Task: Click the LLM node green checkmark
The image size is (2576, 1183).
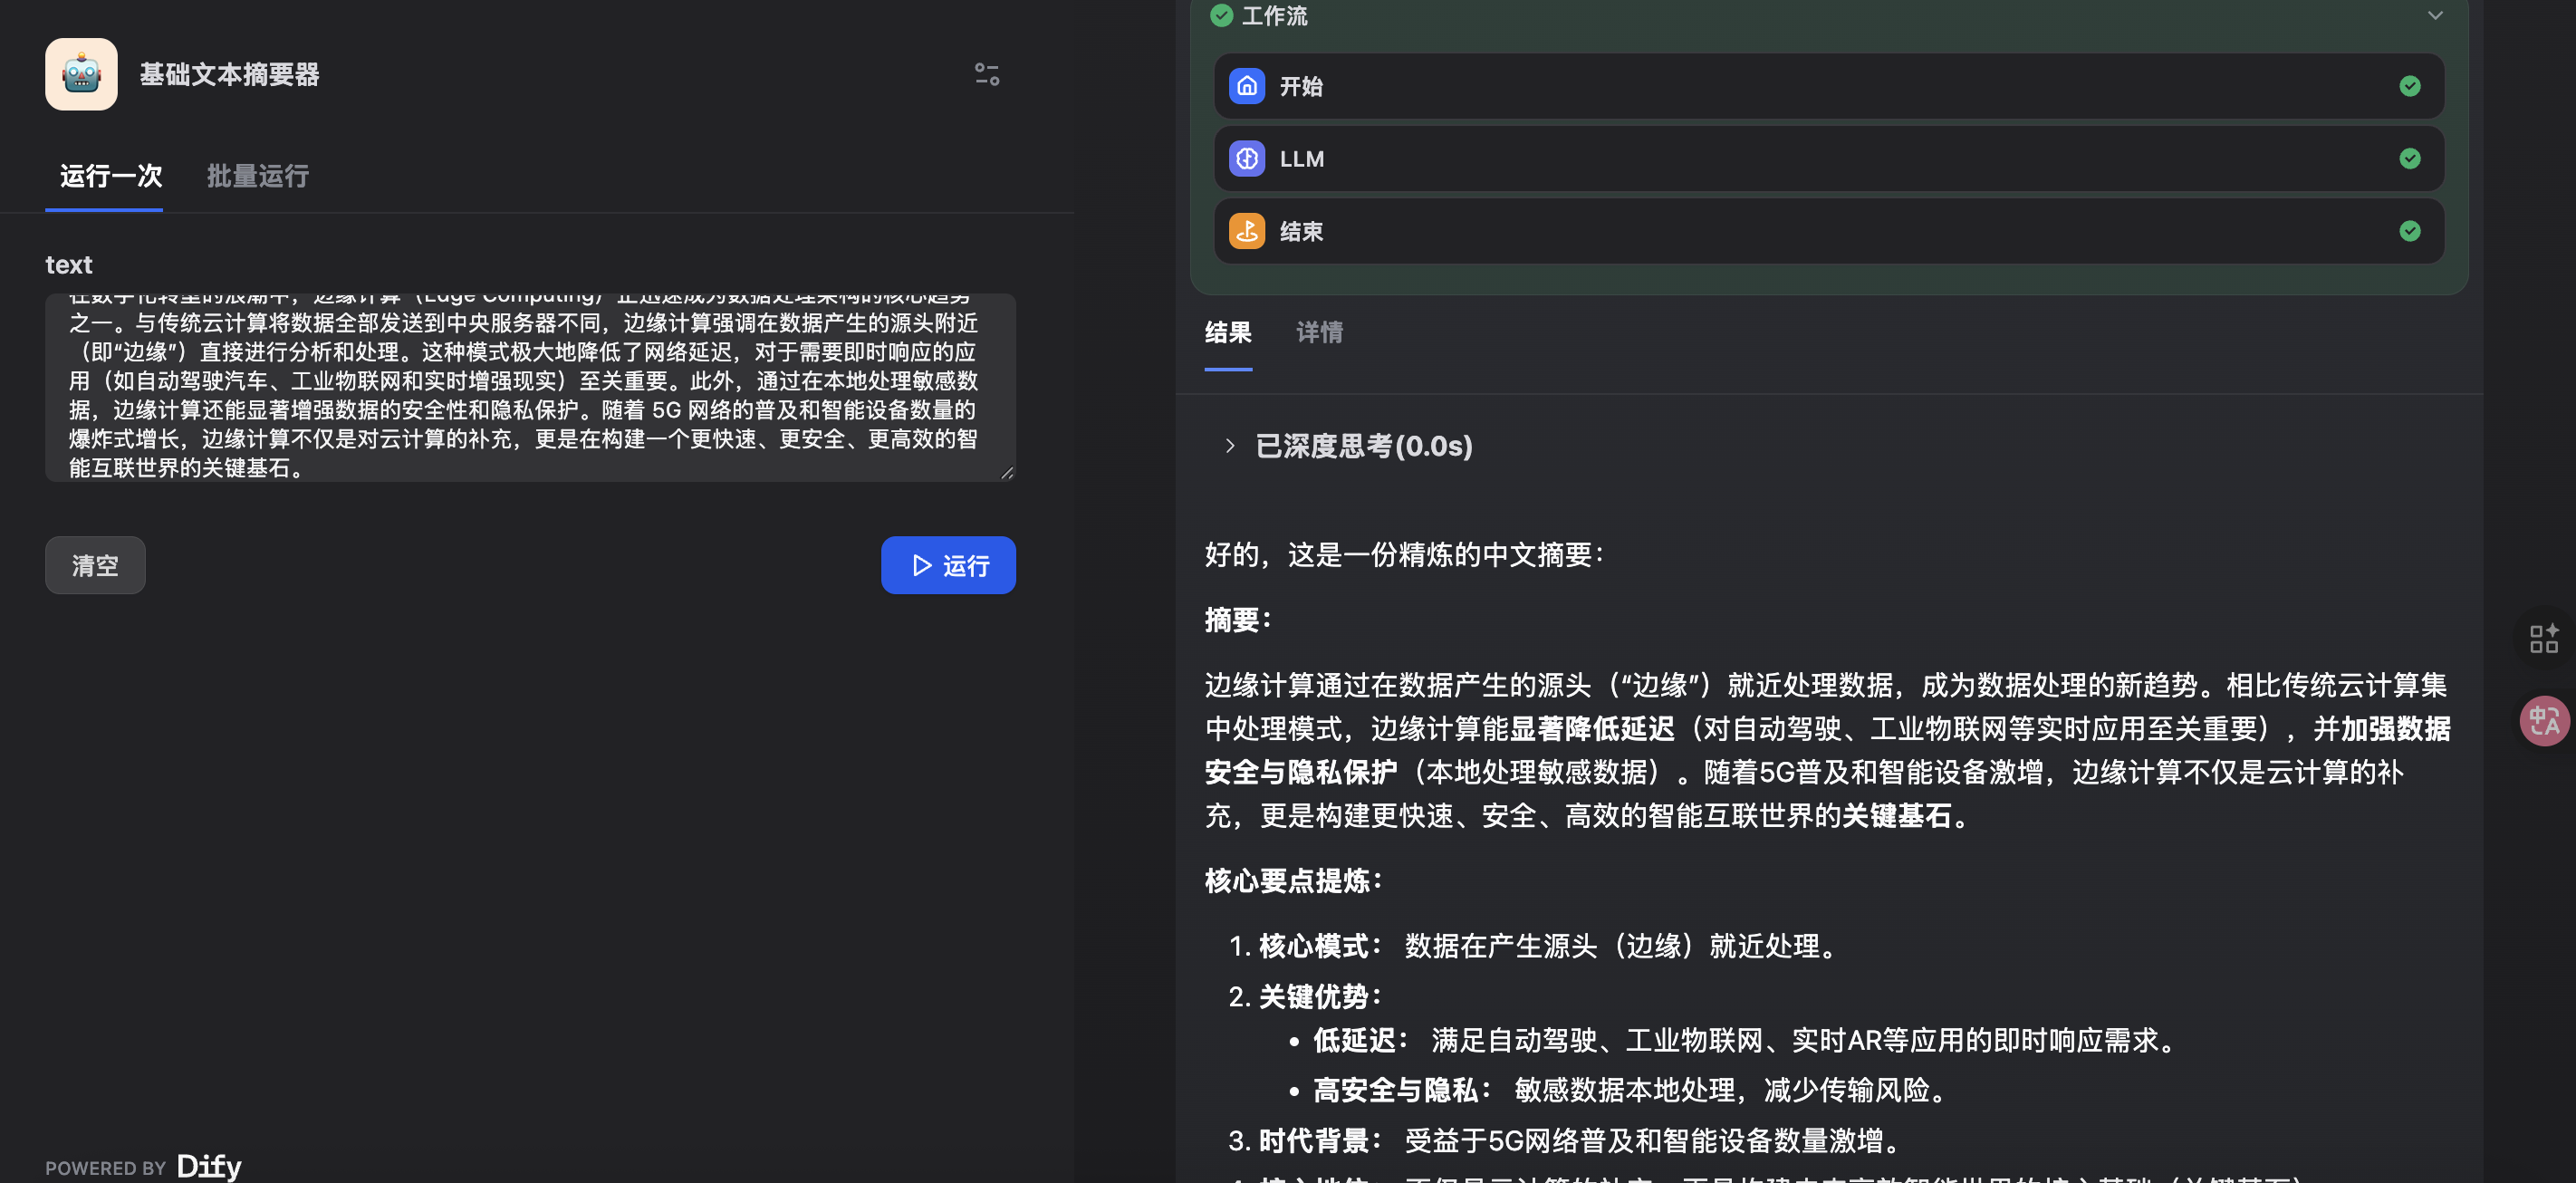Action: tap(2409, 158)
